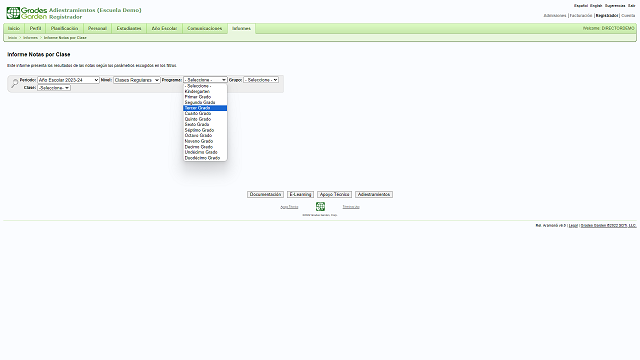Select Quinto Grado from the list
The image size is (640, 360).
click(x=205, y=119)
